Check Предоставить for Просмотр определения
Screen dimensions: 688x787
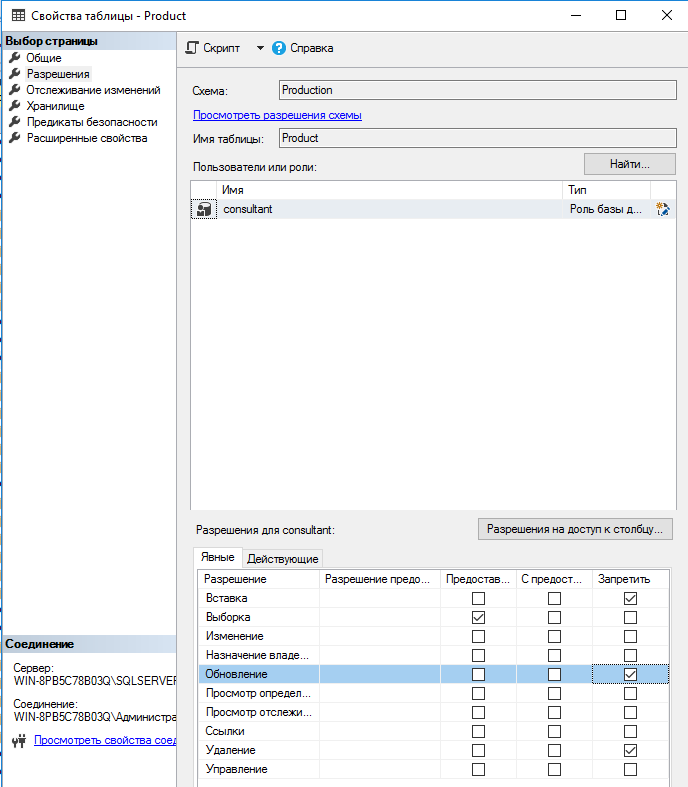[478, 693]
